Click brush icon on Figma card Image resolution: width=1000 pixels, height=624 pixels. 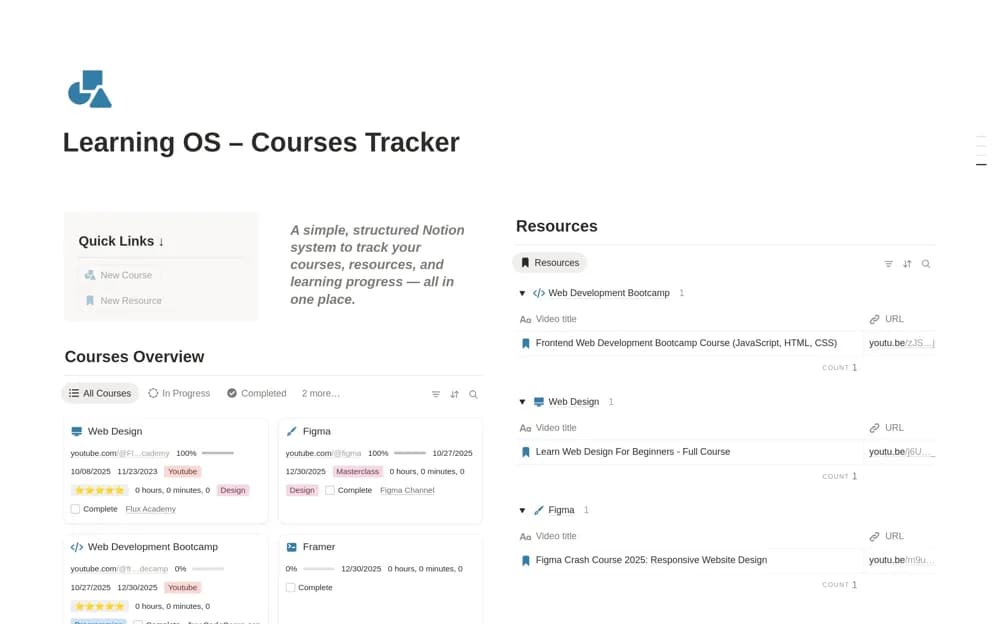coord(291,431)
